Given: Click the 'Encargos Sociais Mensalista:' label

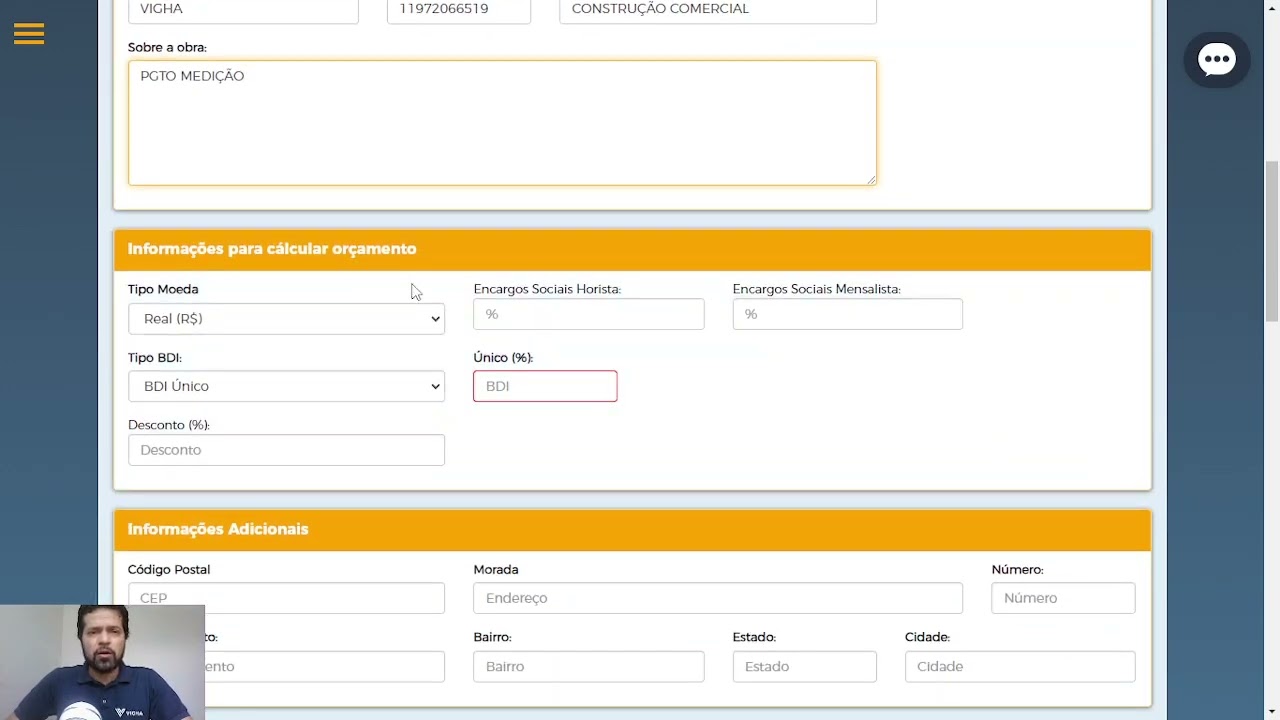Looking at the screenshot, I should coord(816,289).
